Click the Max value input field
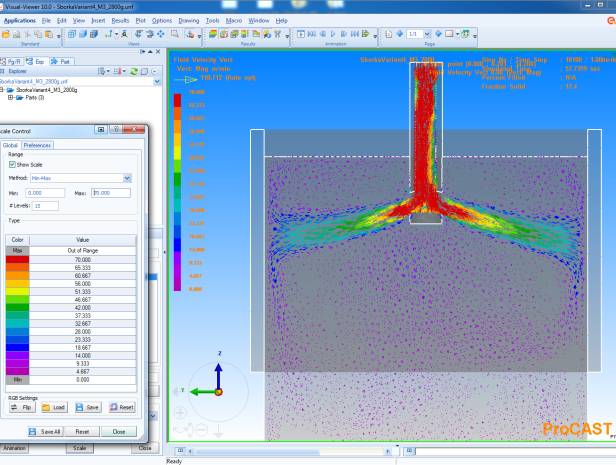The height and width of the screenshot is (465, 616). click(x=111, y=192)
